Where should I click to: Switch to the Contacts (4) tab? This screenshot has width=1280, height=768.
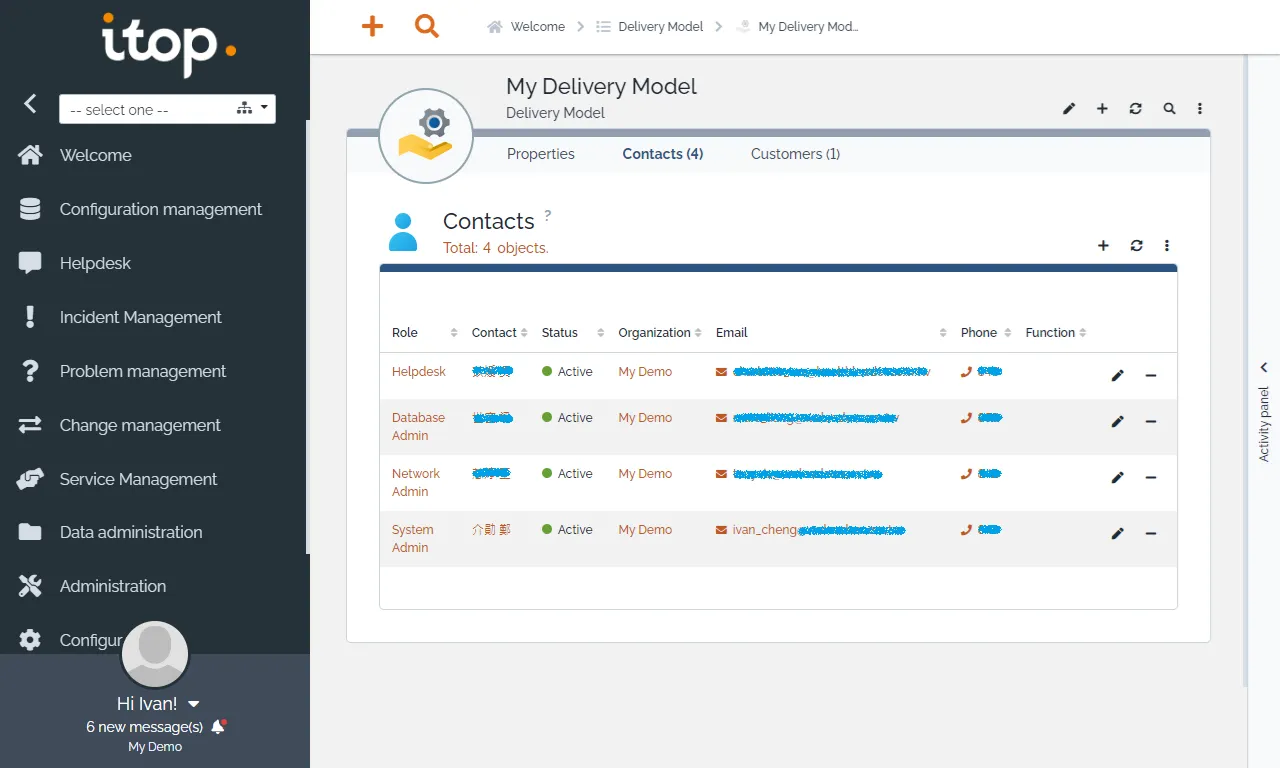tap(663, 154)
